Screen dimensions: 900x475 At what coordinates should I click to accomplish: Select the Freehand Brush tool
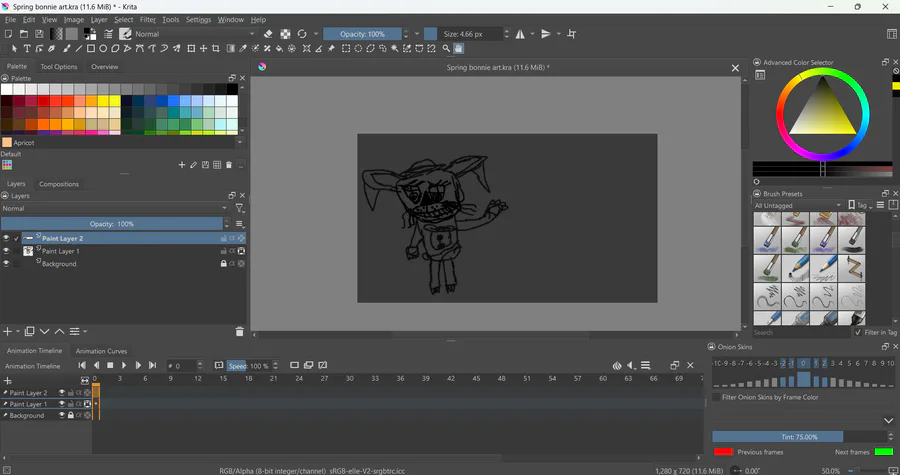(67, 49)
